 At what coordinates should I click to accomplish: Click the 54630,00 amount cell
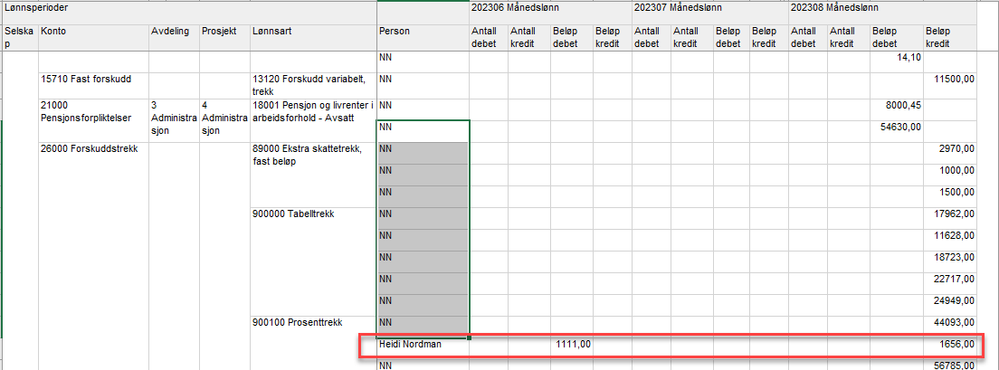[x=896, y=131]
